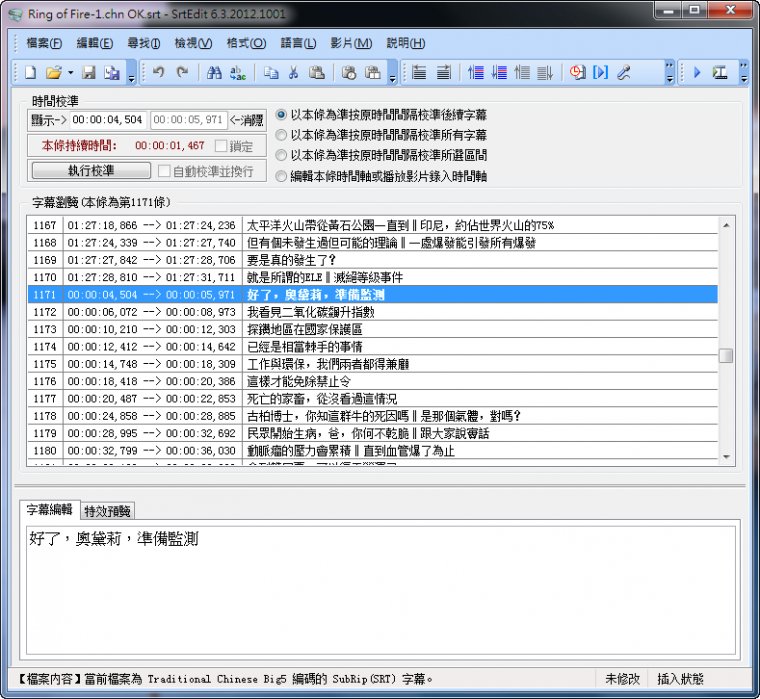760x699 pixels.
Task: Click the Save As icon
Action: (x=112, y=73)
